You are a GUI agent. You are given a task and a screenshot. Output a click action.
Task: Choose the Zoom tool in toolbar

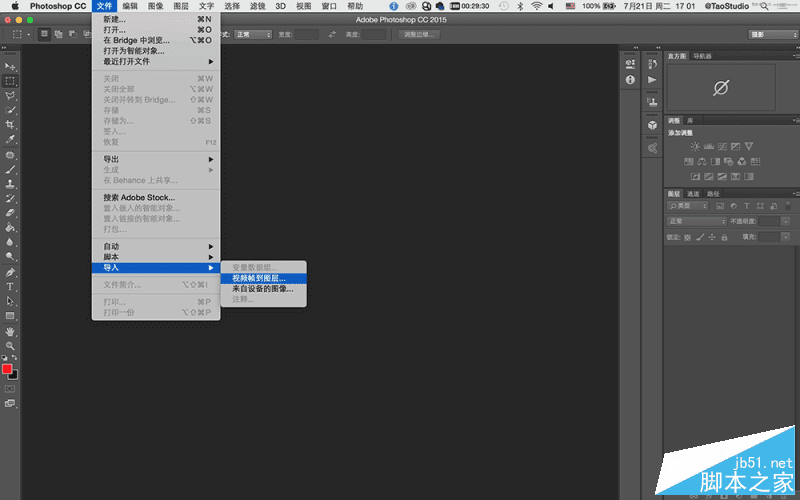pyautogui.click(x=10, y=346)
